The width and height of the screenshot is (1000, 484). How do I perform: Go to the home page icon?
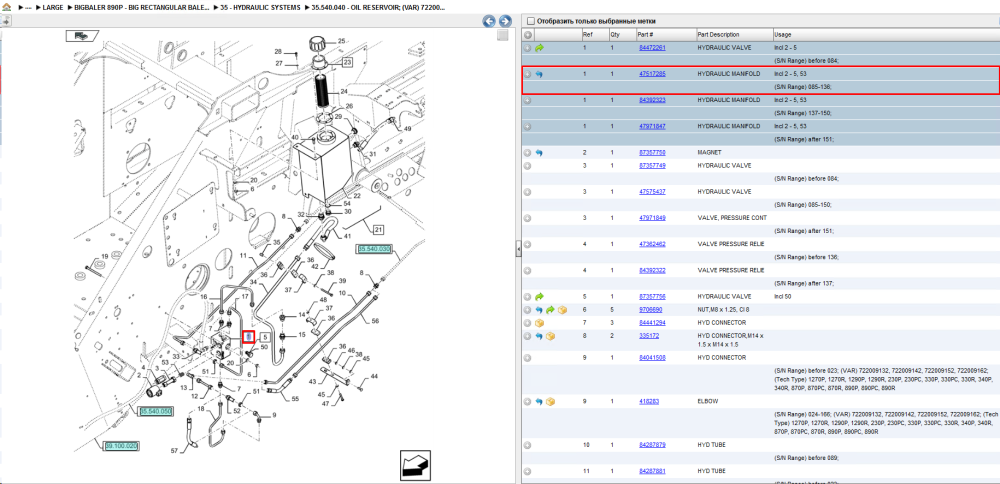pyautogui.click(x=6, y=7)
